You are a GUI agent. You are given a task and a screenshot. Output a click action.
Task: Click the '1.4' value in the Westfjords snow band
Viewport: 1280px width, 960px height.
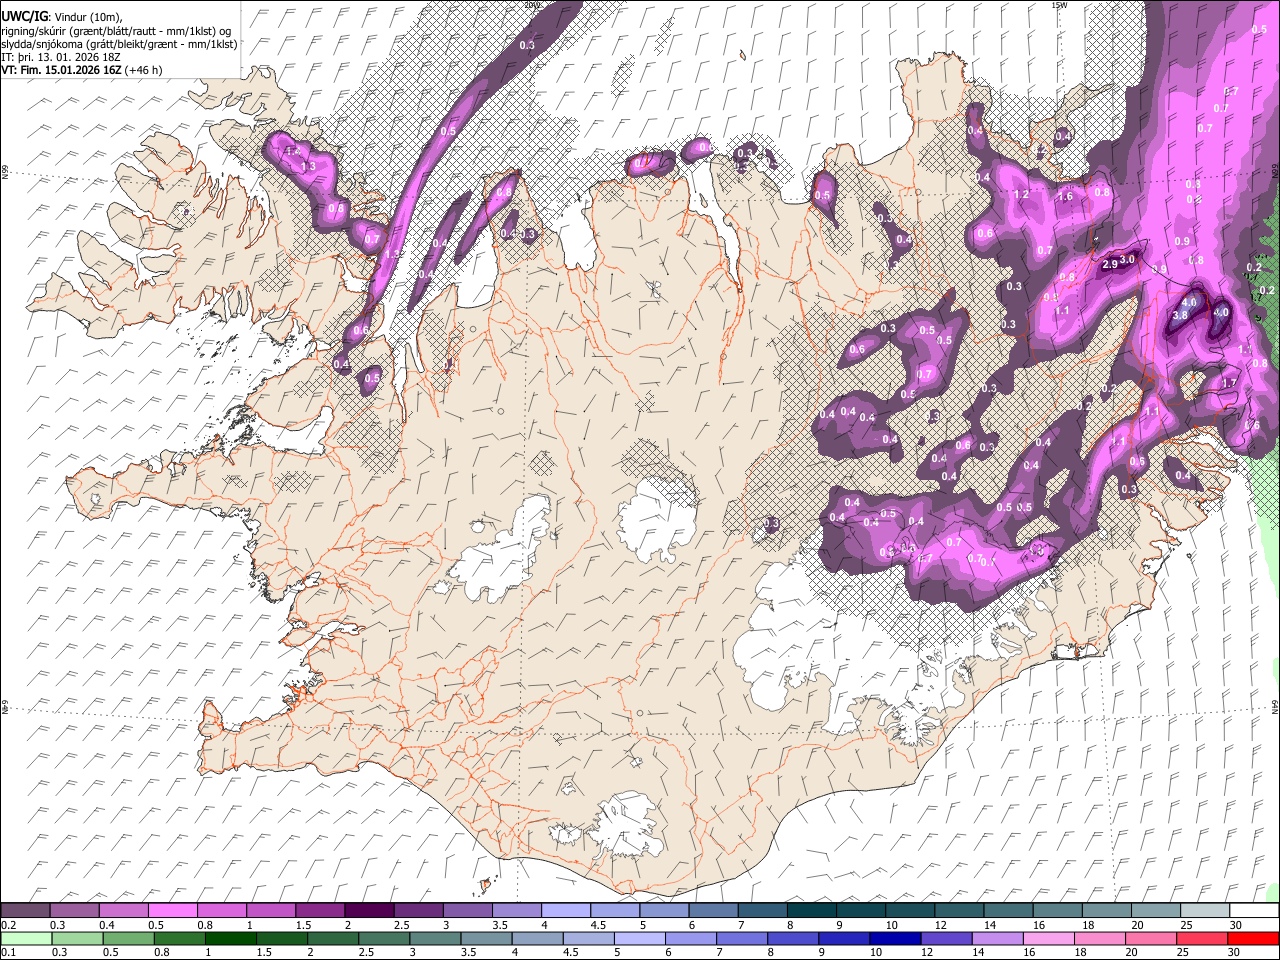[292, 151]
